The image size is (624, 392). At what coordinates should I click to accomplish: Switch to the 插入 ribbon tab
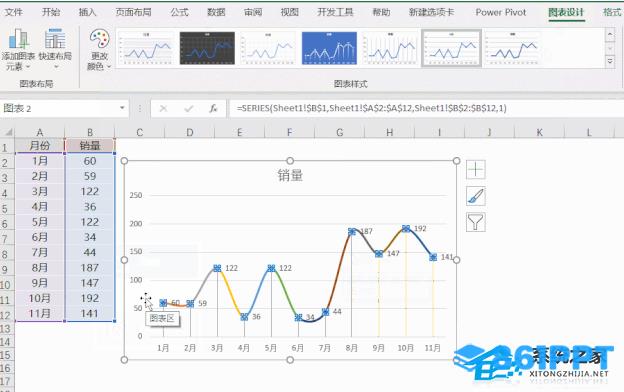88,12
